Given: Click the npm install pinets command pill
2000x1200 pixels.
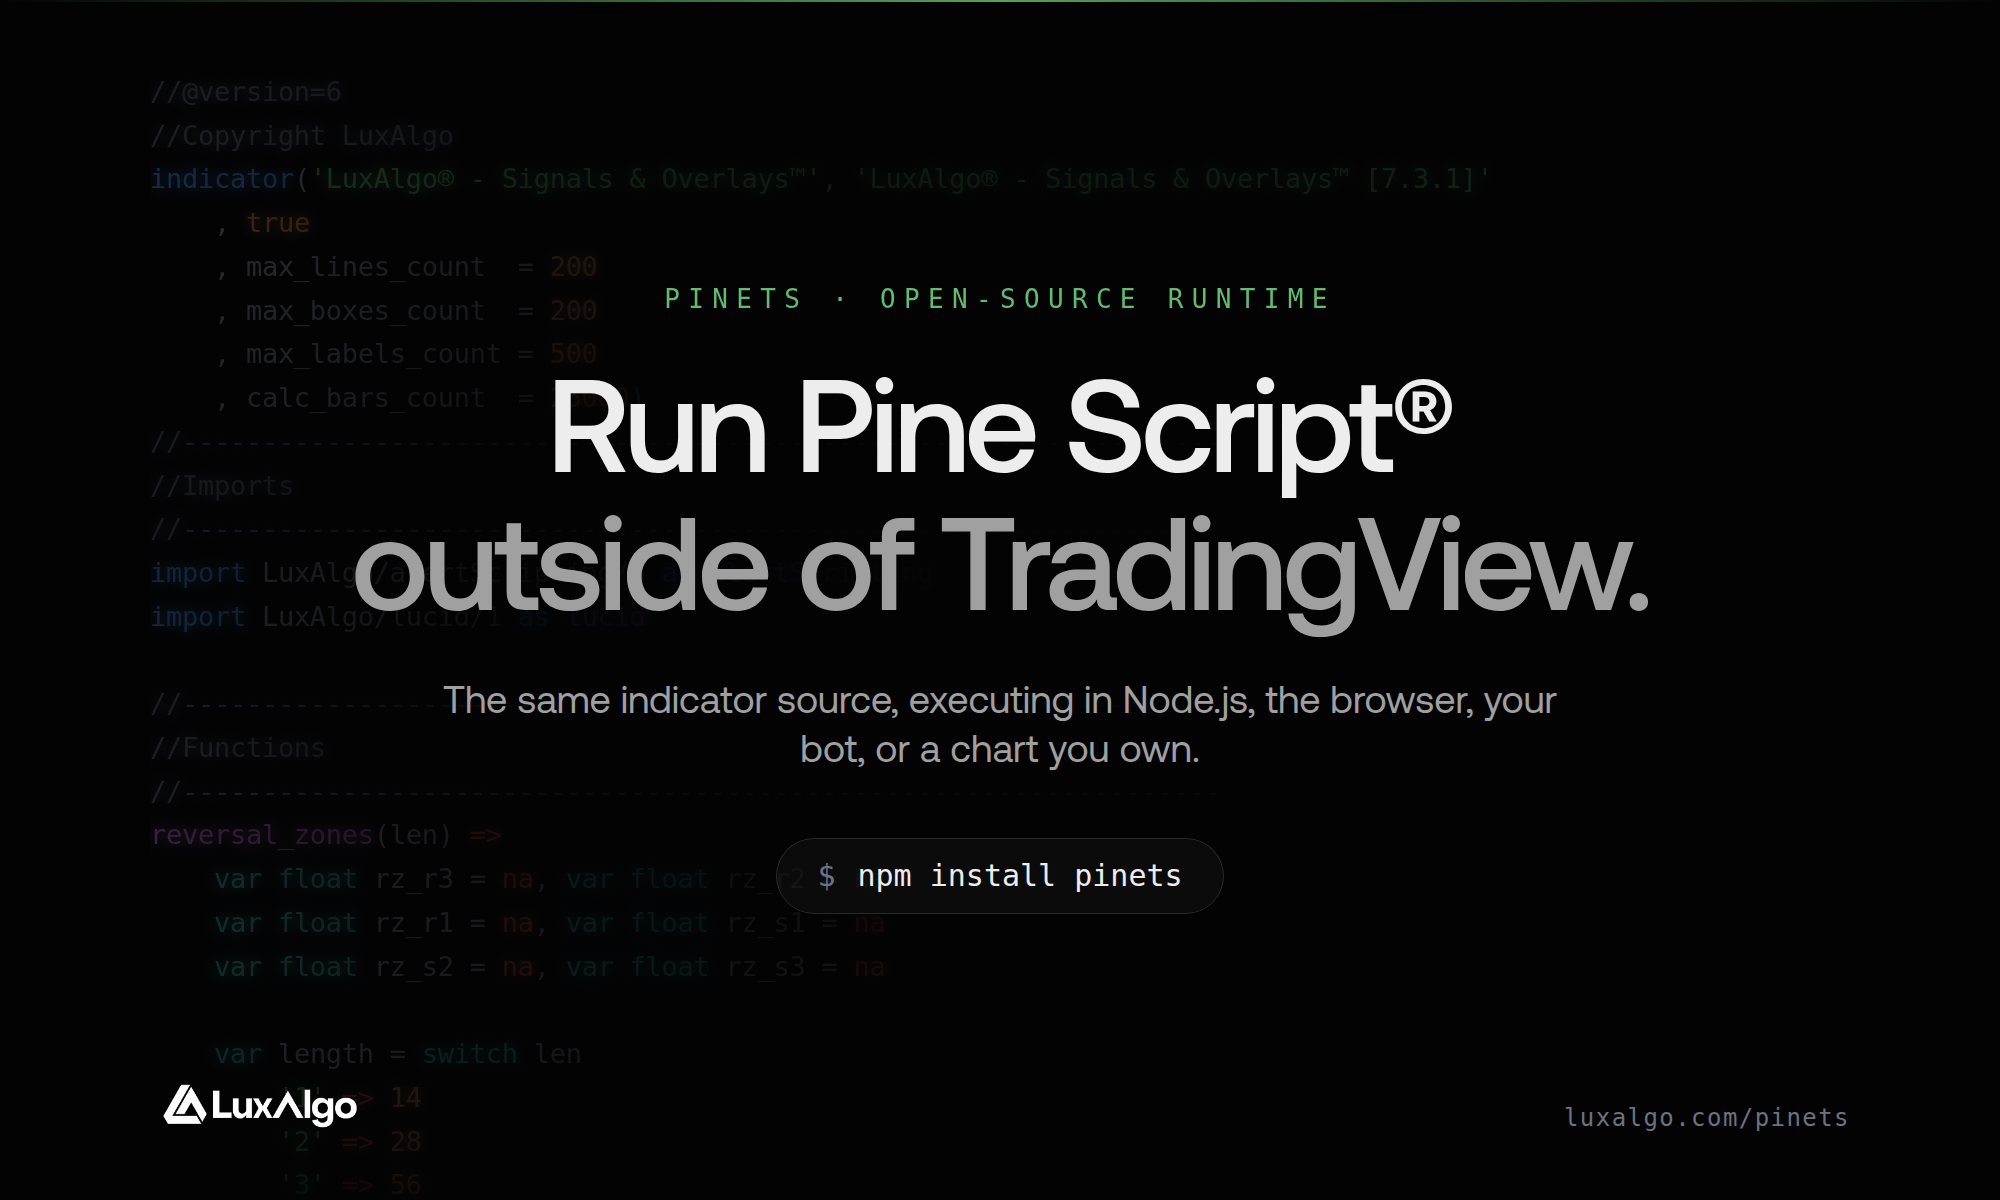Looking at the screenshot, I should pyautogui.click(x=999, y=876).
